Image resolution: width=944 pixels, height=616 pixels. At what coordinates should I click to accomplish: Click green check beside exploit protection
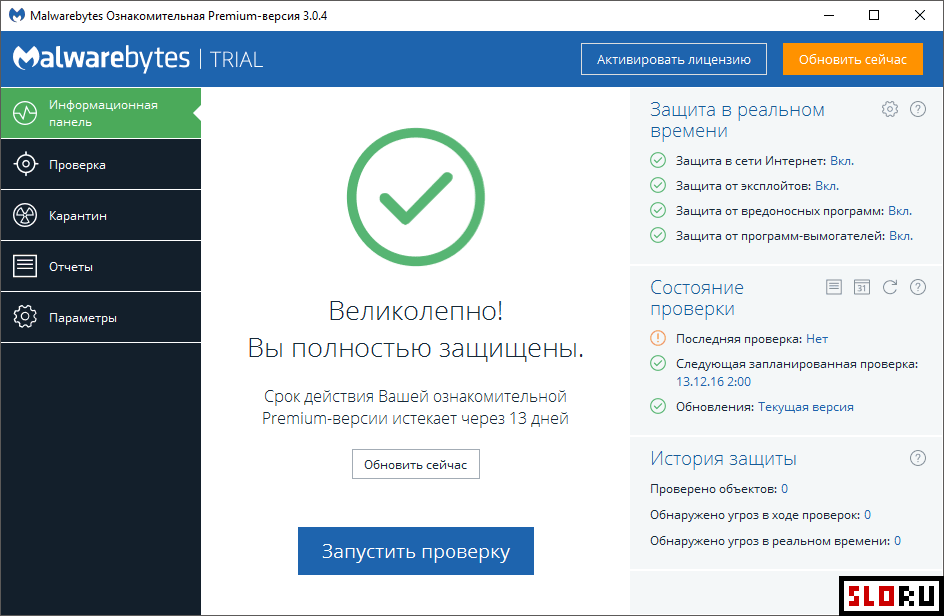point(658,185)
